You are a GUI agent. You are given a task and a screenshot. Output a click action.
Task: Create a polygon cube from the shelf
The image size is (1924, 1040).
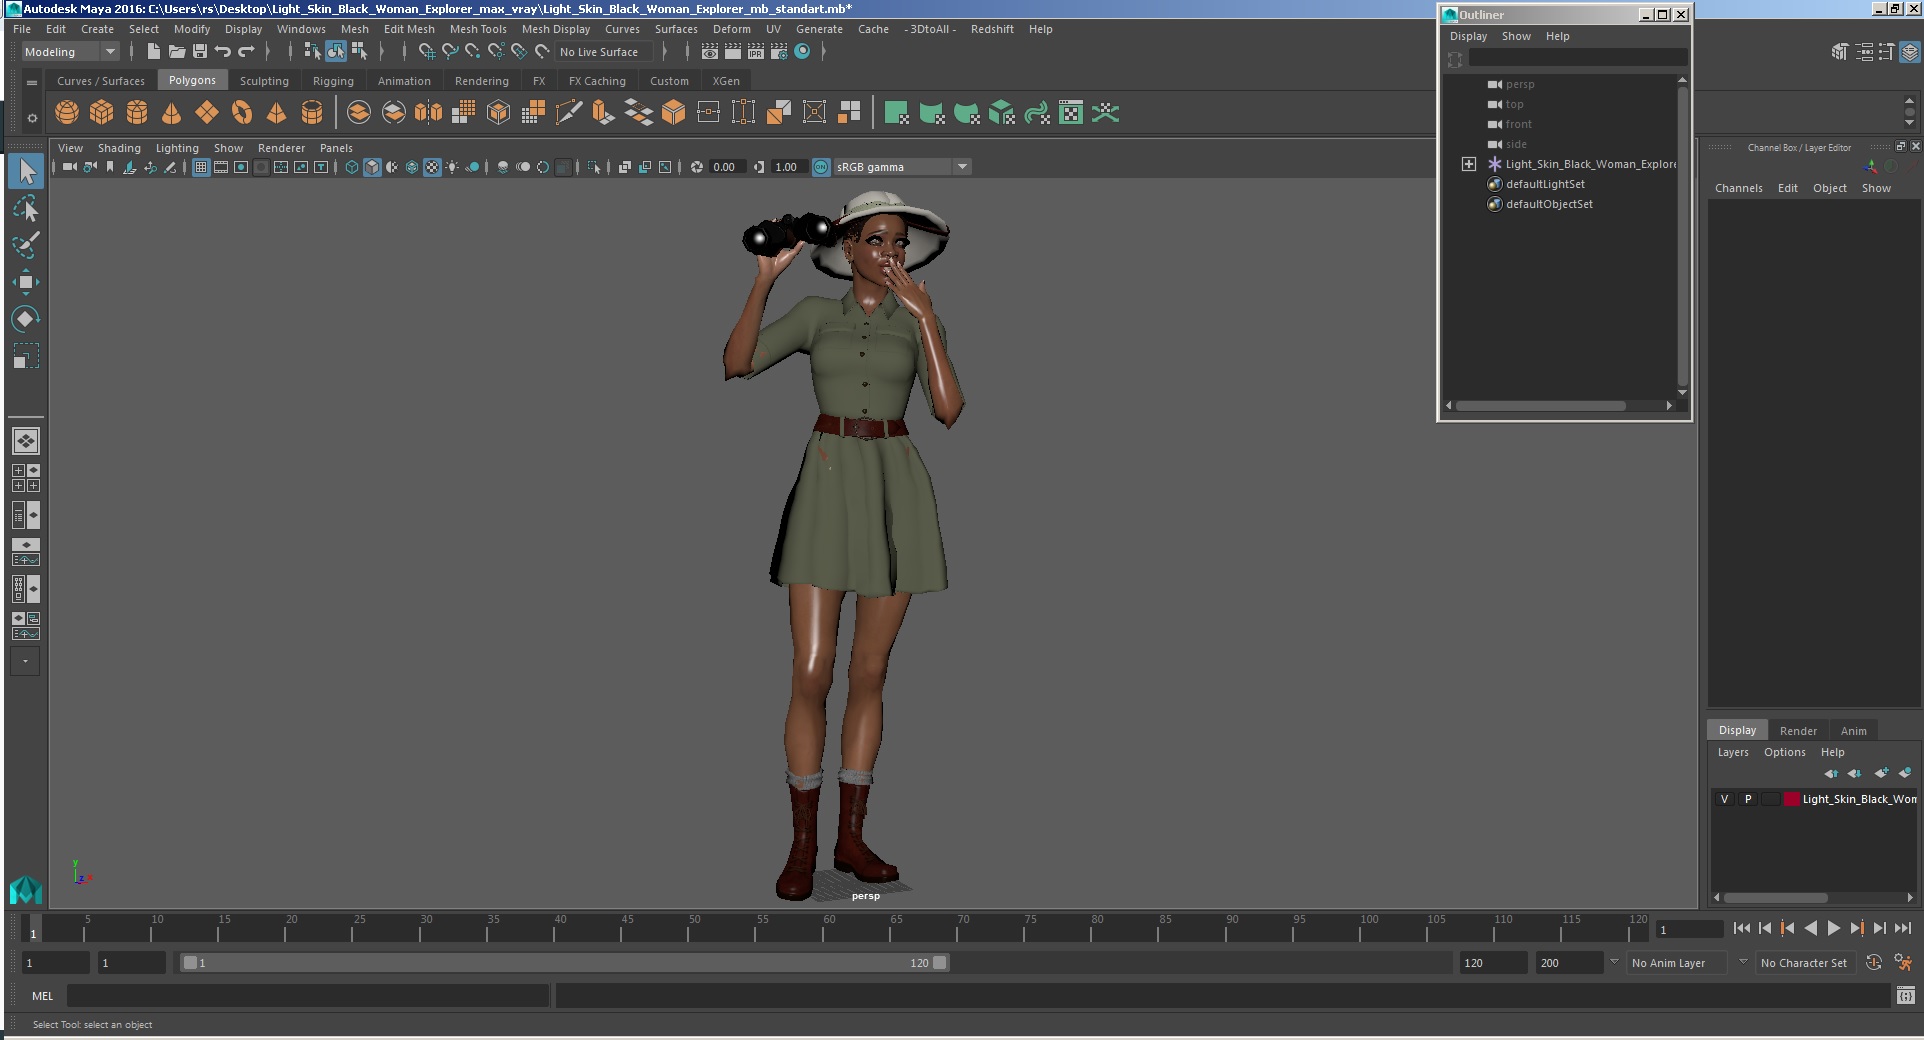[x=102, y=113]
